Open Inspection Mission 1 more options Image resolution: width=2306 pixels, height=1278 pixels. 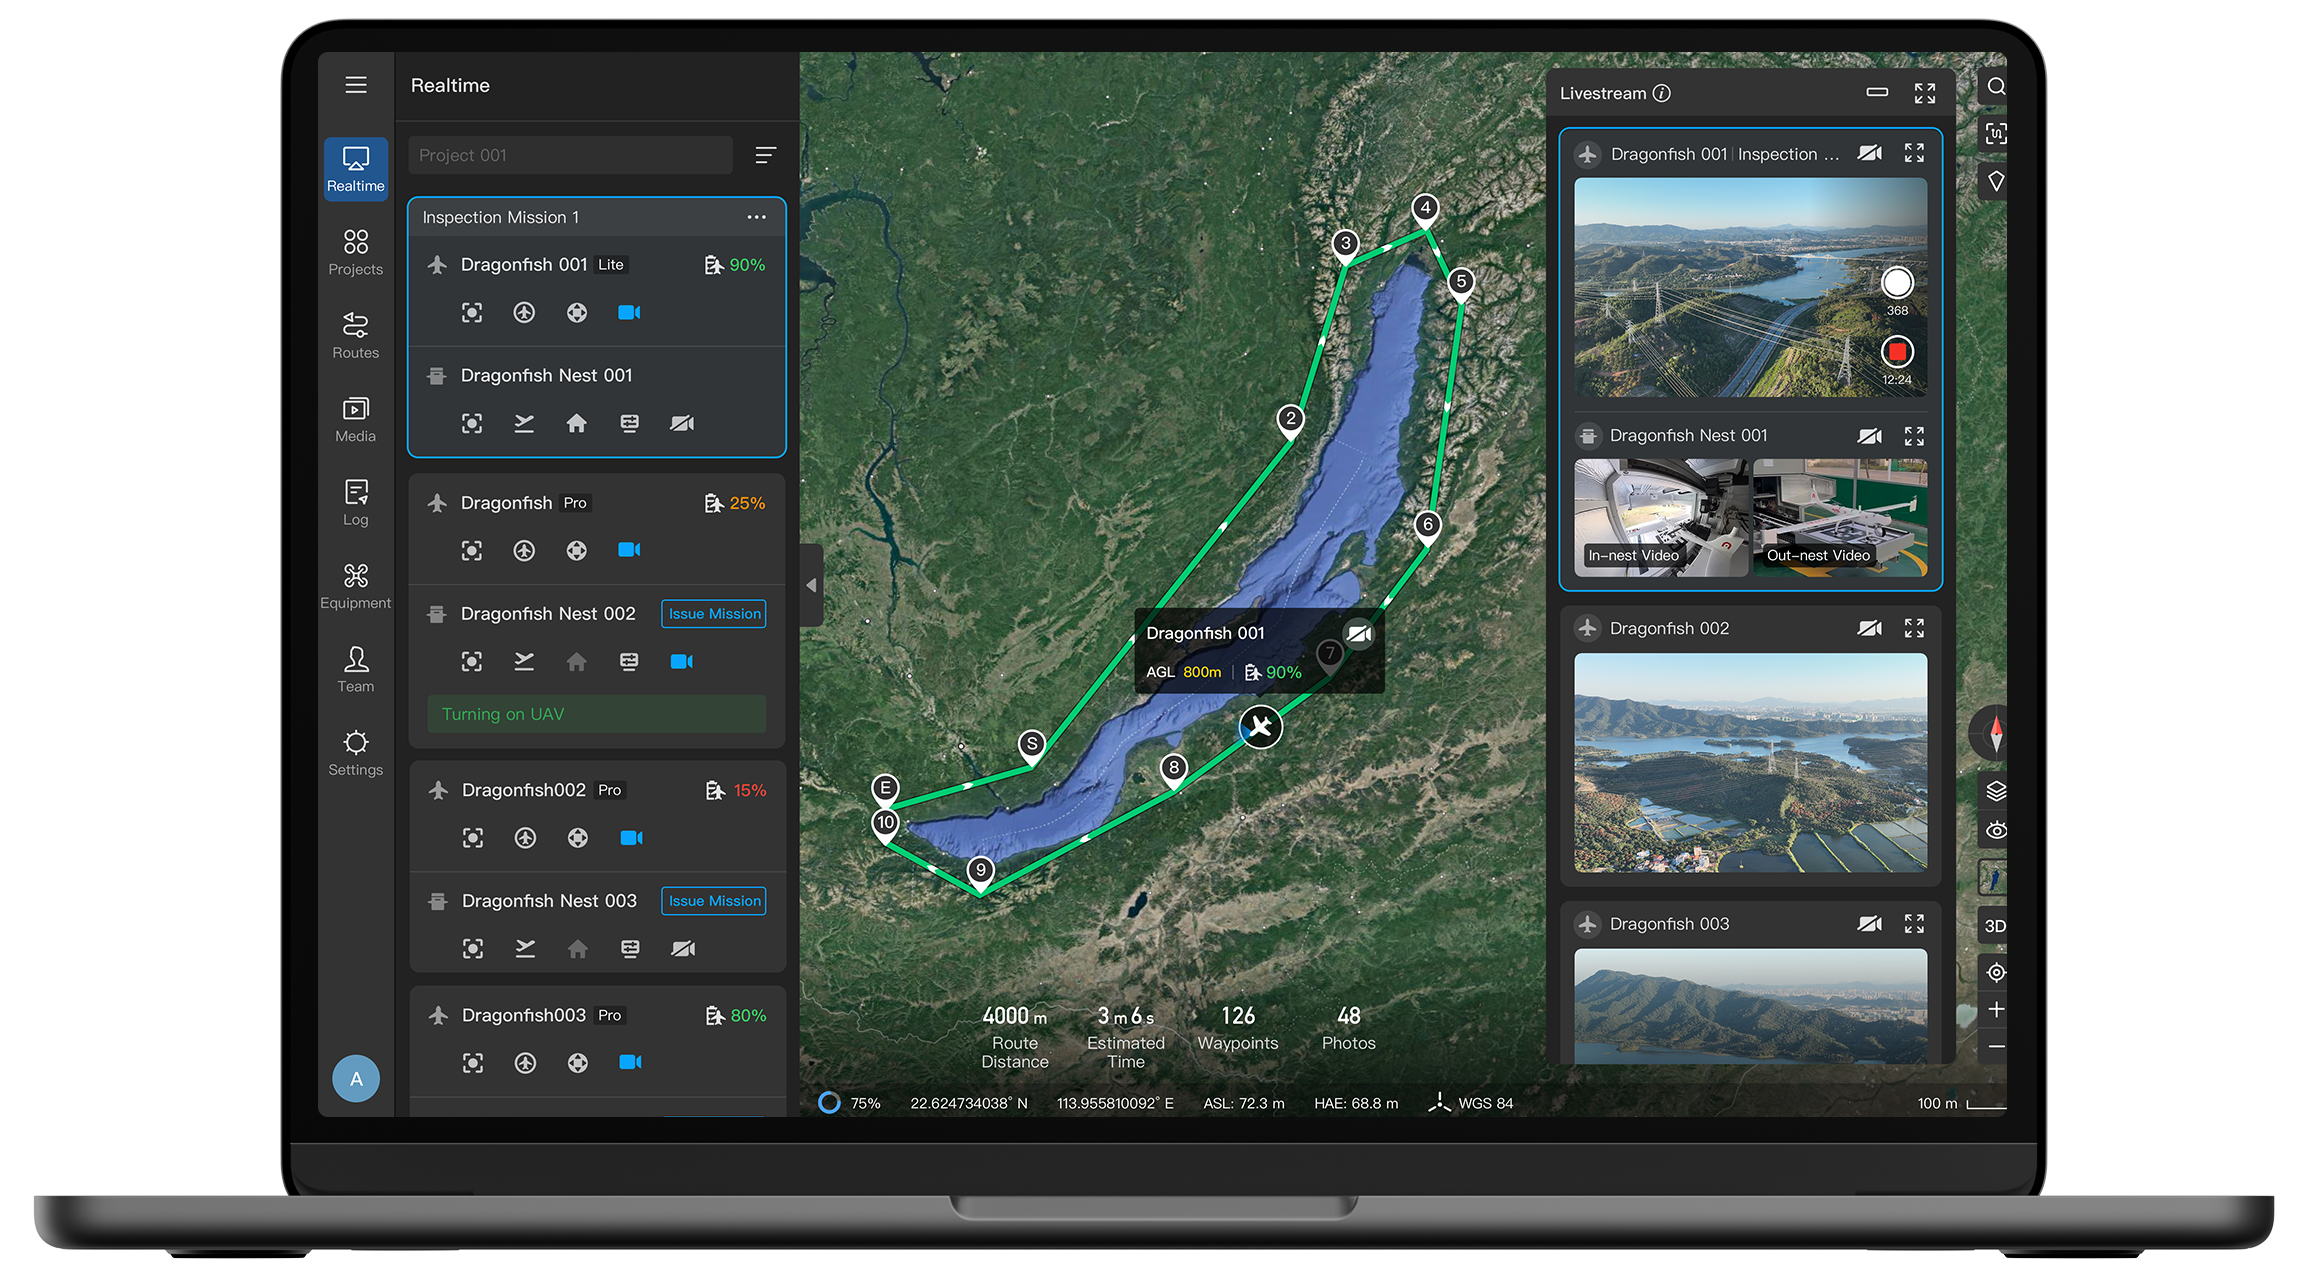click(756, 217)
